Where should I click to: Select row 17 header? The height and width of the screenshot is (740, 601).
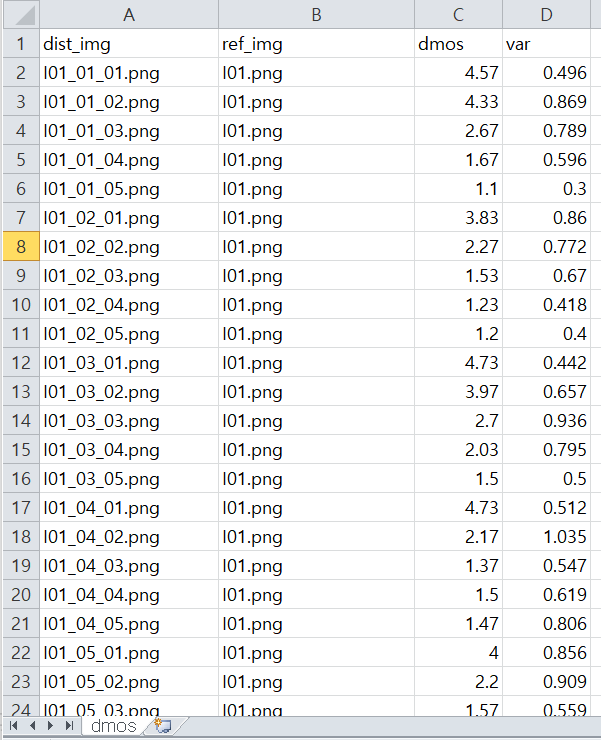21,507
